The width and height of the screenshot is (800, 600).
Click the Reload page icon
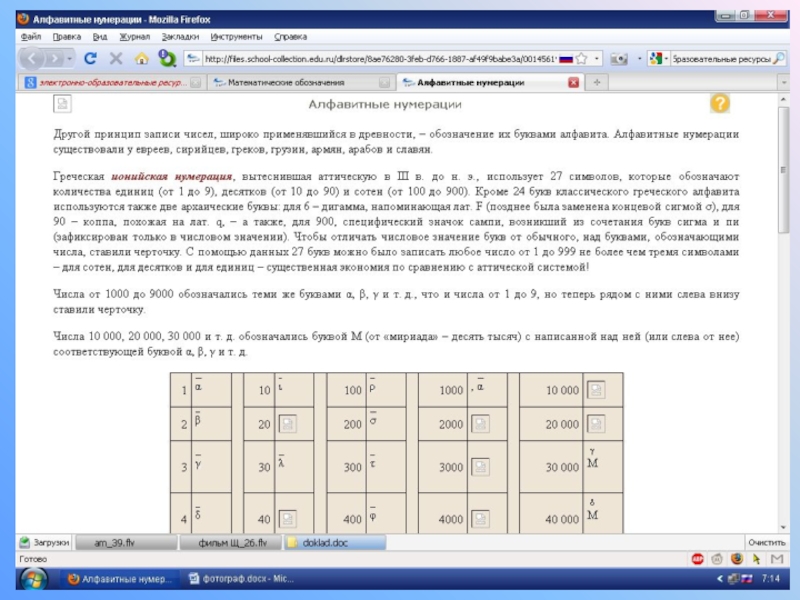pos(90,59)
